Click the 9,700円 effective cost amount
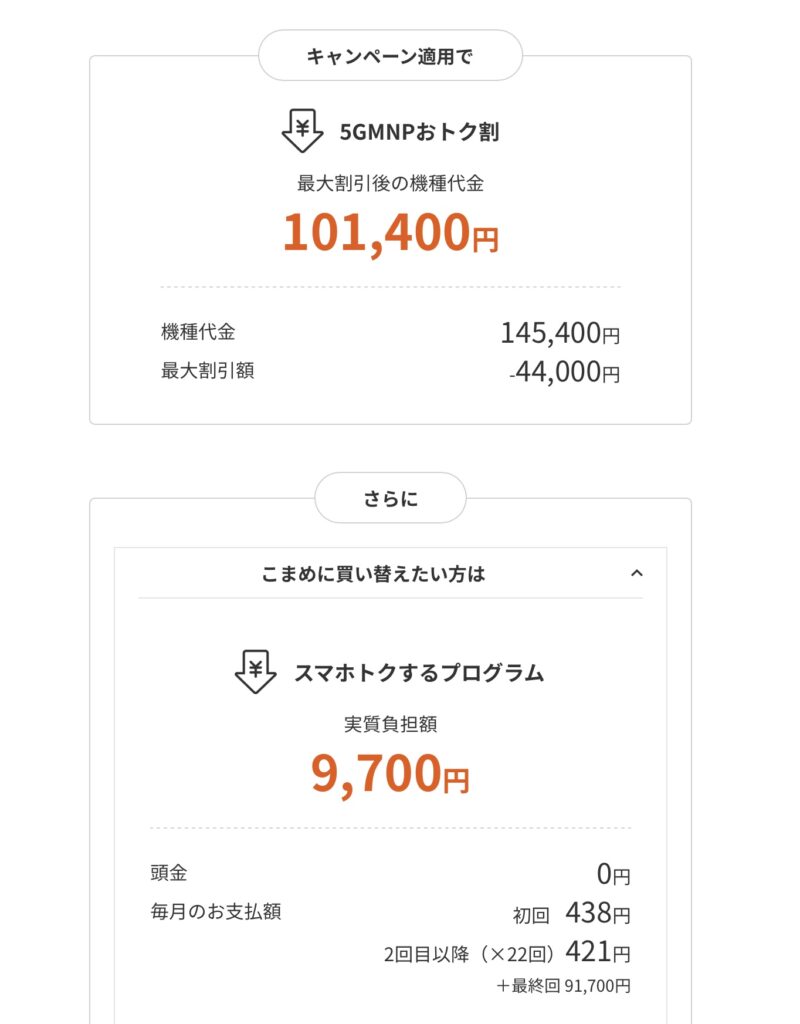Screen dimensions: 800x1024 click(x=390, y=773)
